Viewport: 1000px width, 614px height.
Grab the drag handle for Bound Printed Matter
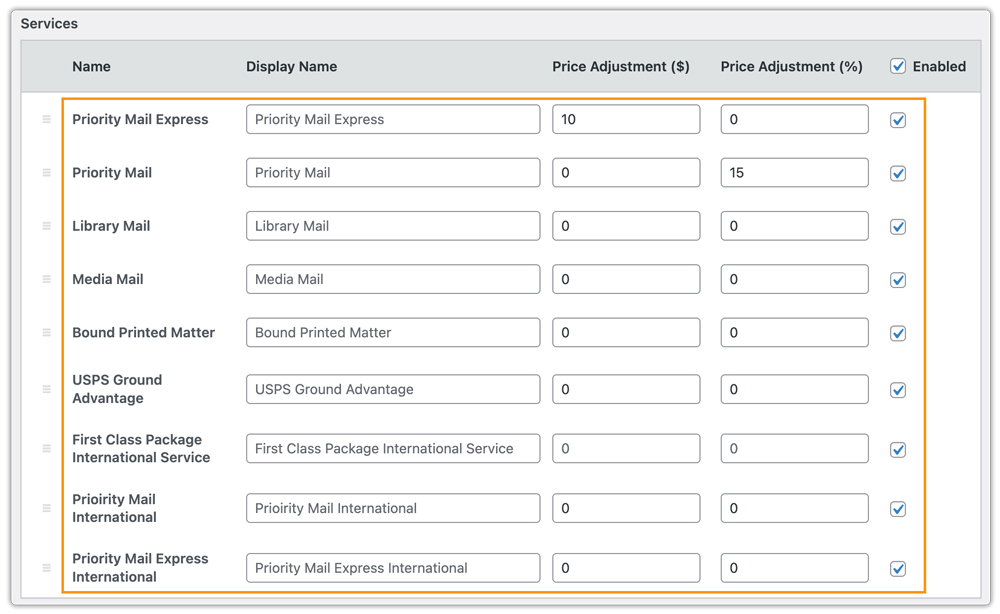[47, 332]
